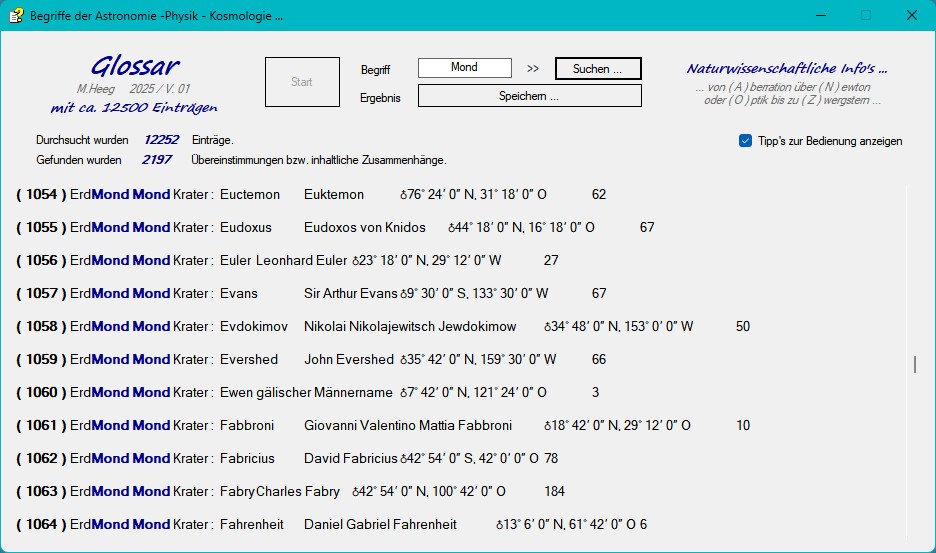Select result row 1054 Euctemon
The image size is (936, 553).
coord(310,194)
